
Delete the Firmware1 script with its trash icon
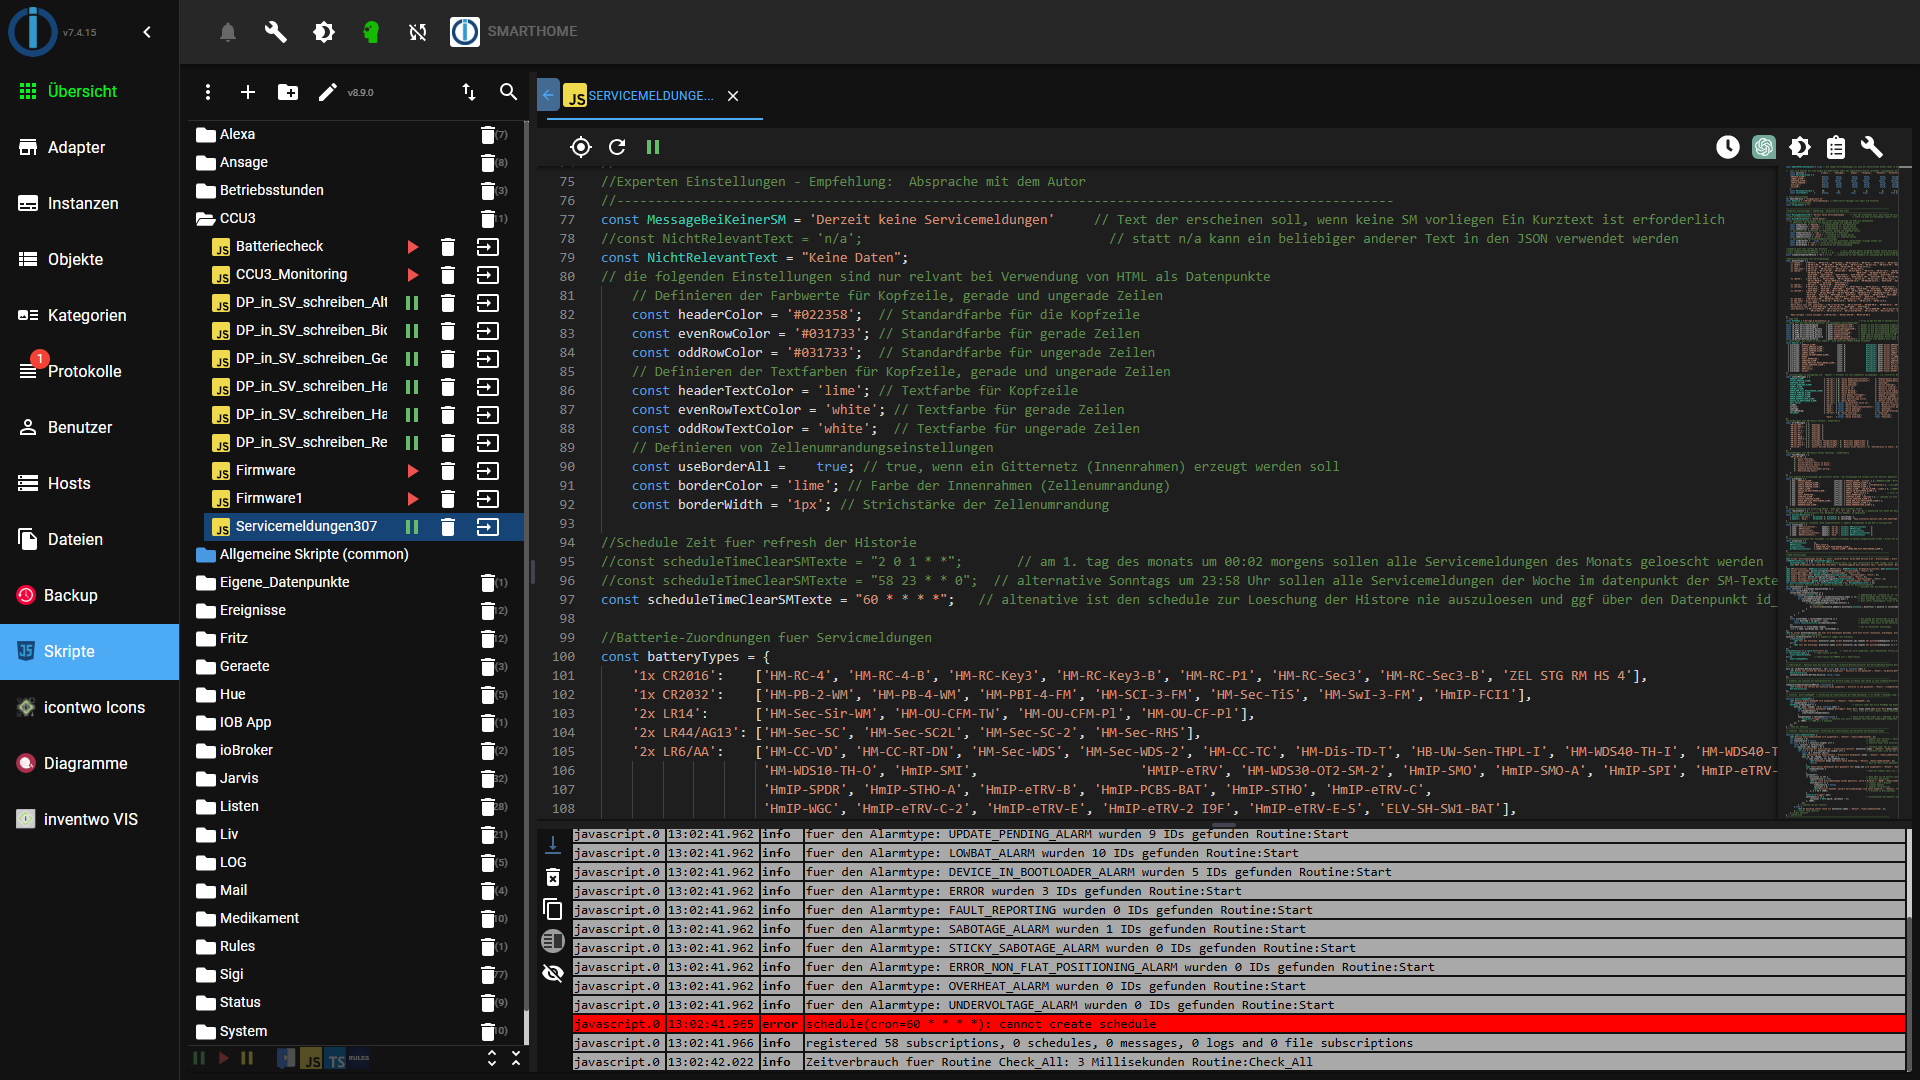coord(448,499)
